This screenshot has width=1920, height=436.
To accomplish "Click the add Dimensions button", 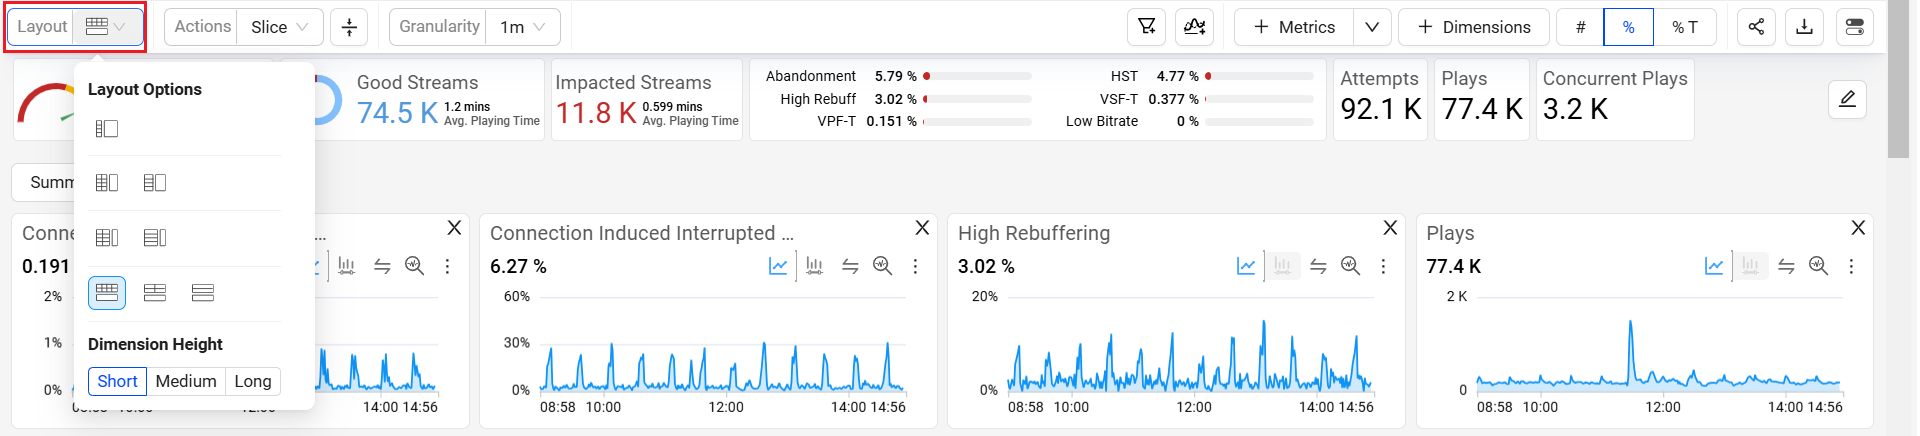I will pyautogui.click(x=1473, y=27).
